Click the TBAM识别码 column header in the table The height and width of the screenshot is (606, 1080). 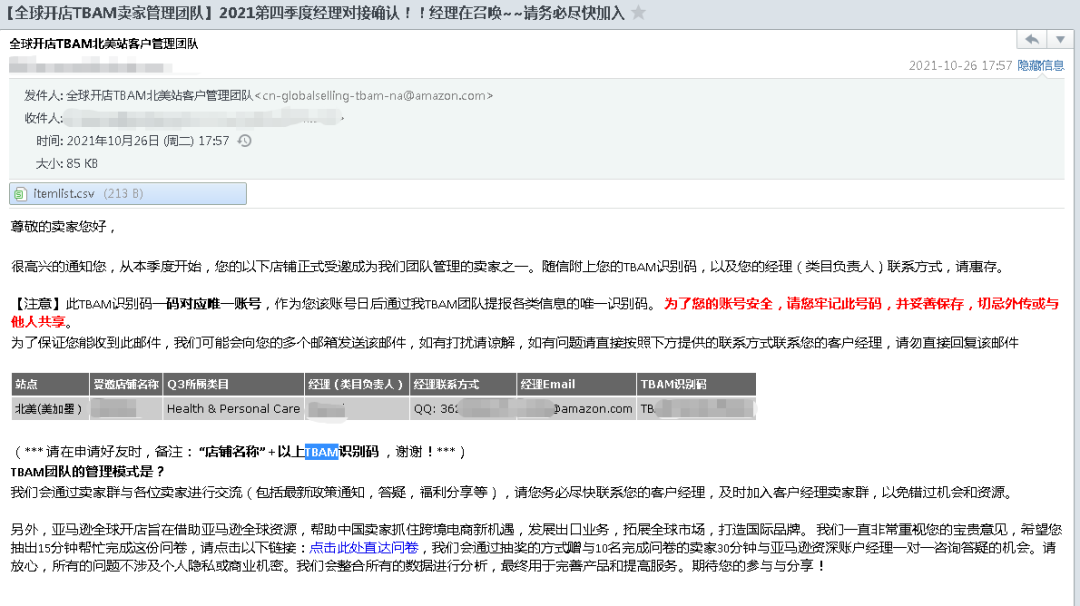pyautogui.click(x=676, y=384)
